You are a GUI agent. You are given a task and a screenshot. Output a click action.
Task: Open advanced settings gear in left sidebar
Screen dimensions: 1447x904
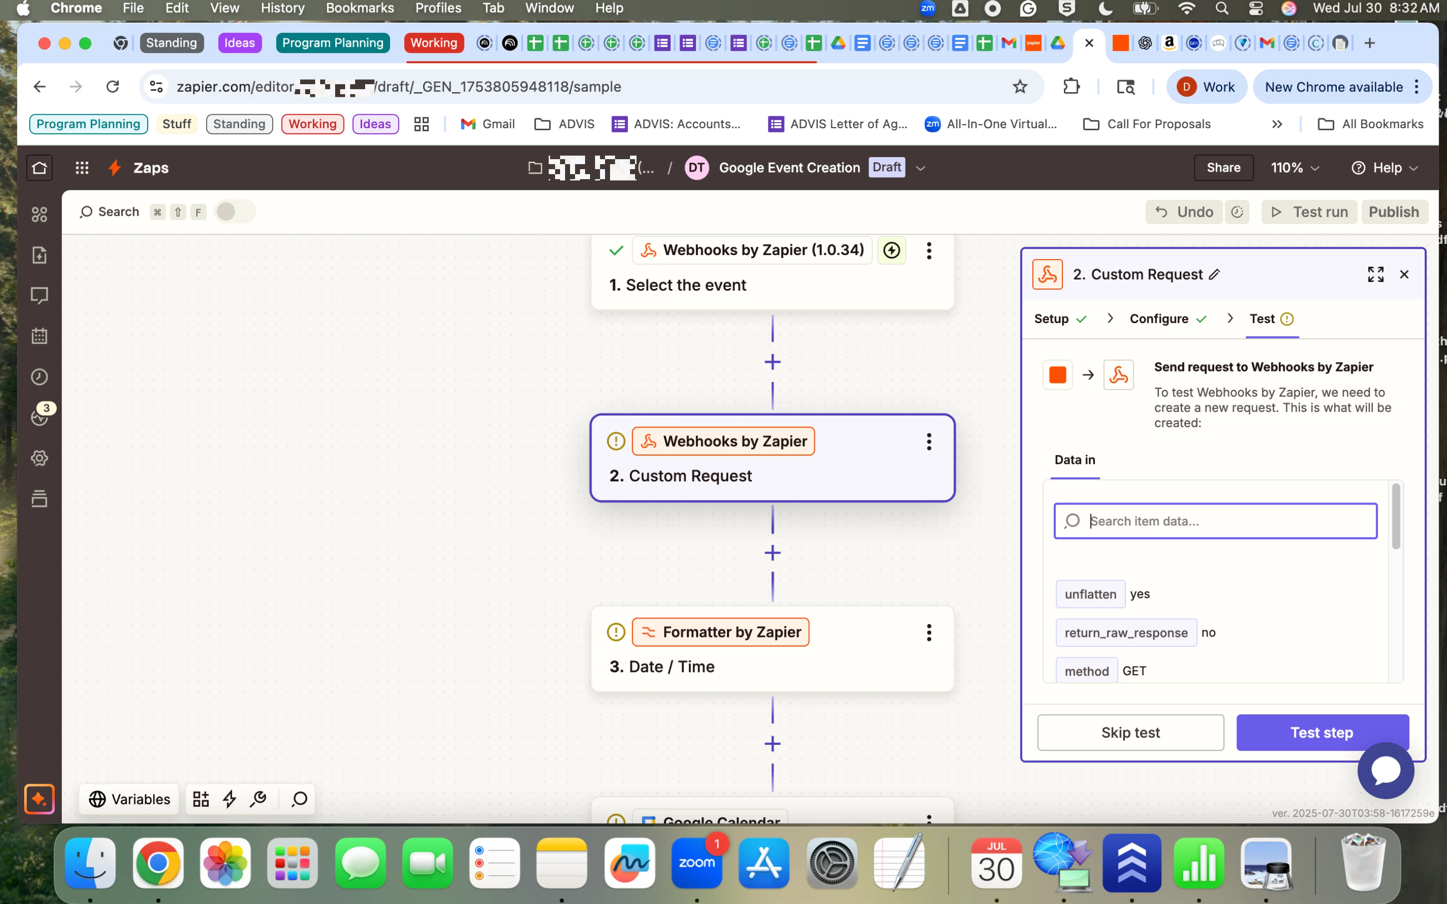tap(39, 458)
